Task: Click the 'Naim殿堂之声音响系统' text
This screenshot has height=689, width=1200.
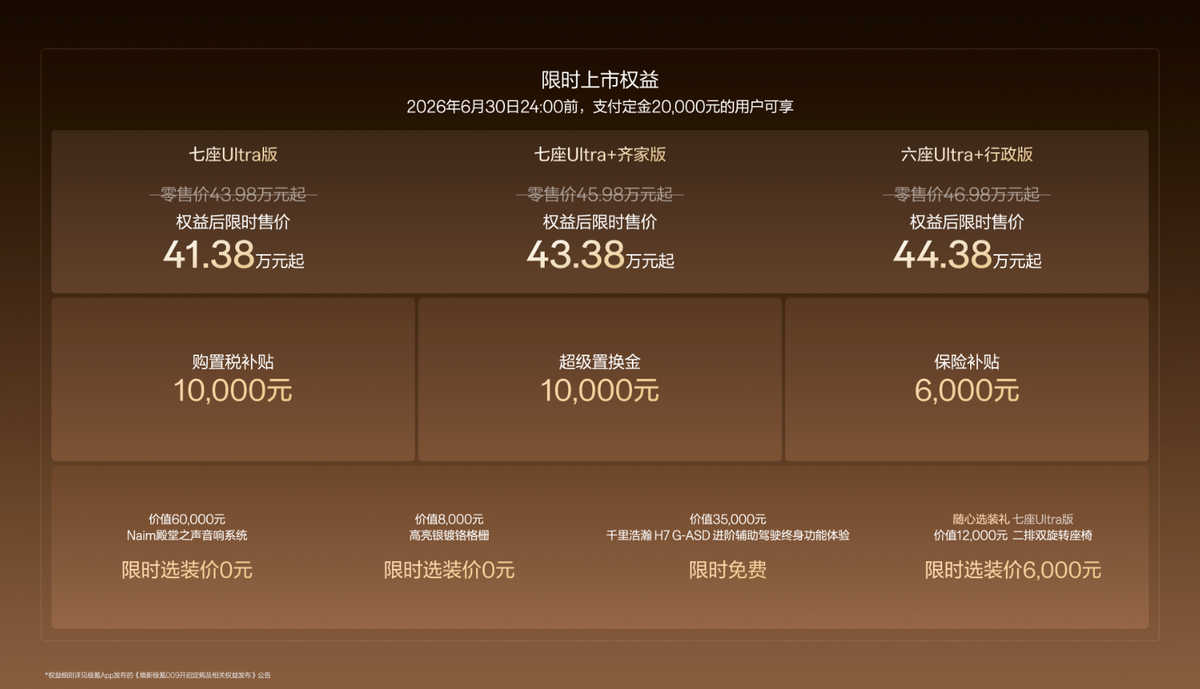Action: [187, 535]
